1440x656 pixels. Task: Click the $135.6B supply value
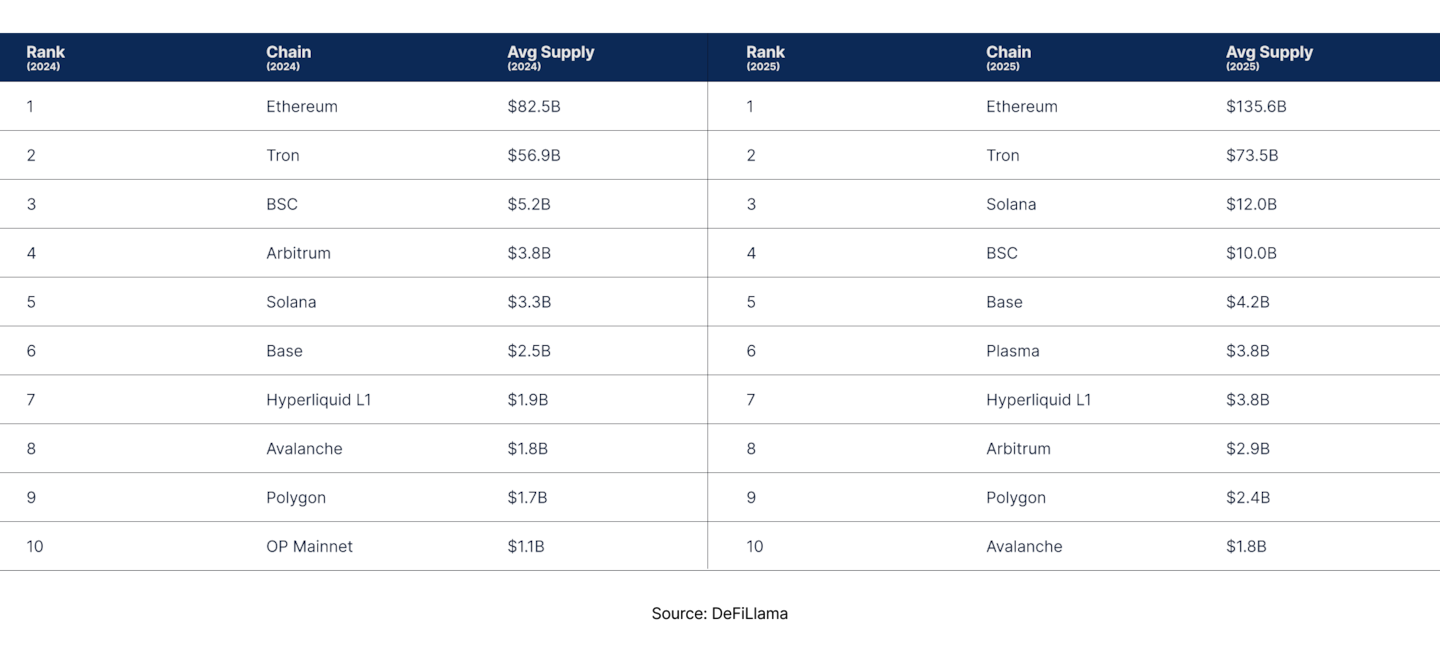[1256, 107]
